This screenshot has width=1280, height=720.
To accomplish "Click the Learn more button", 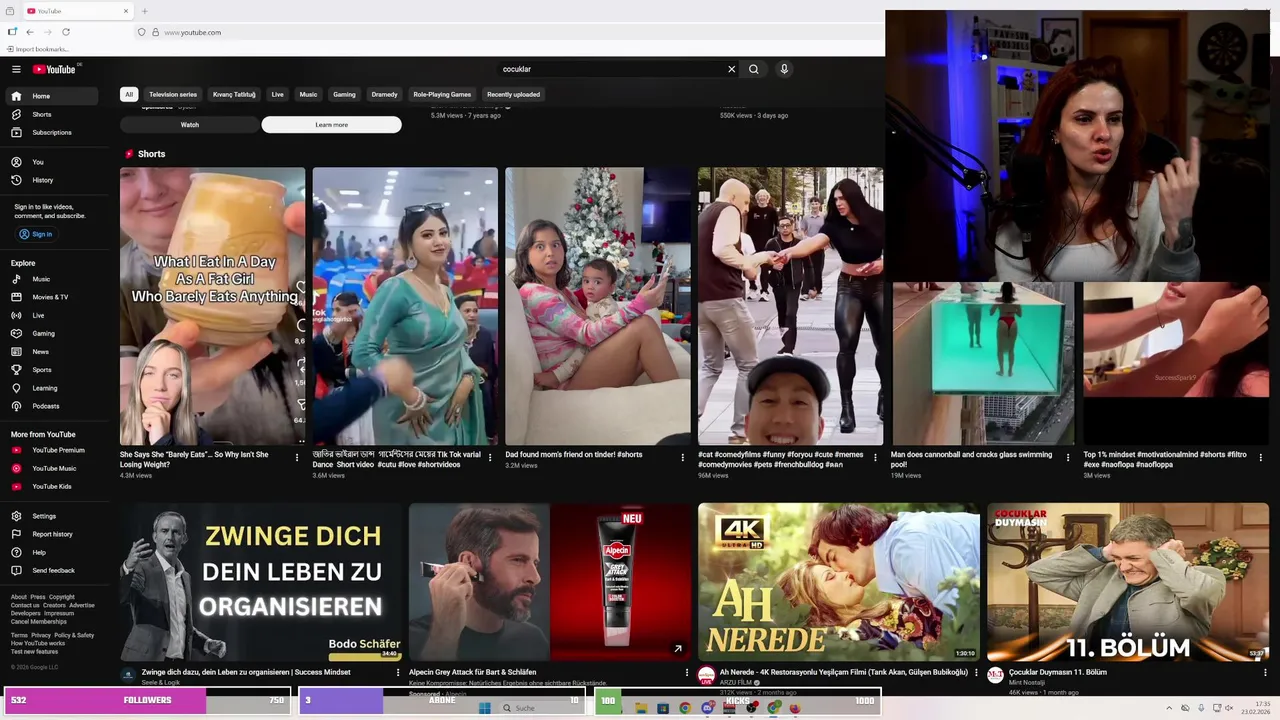I will [331, 125].
